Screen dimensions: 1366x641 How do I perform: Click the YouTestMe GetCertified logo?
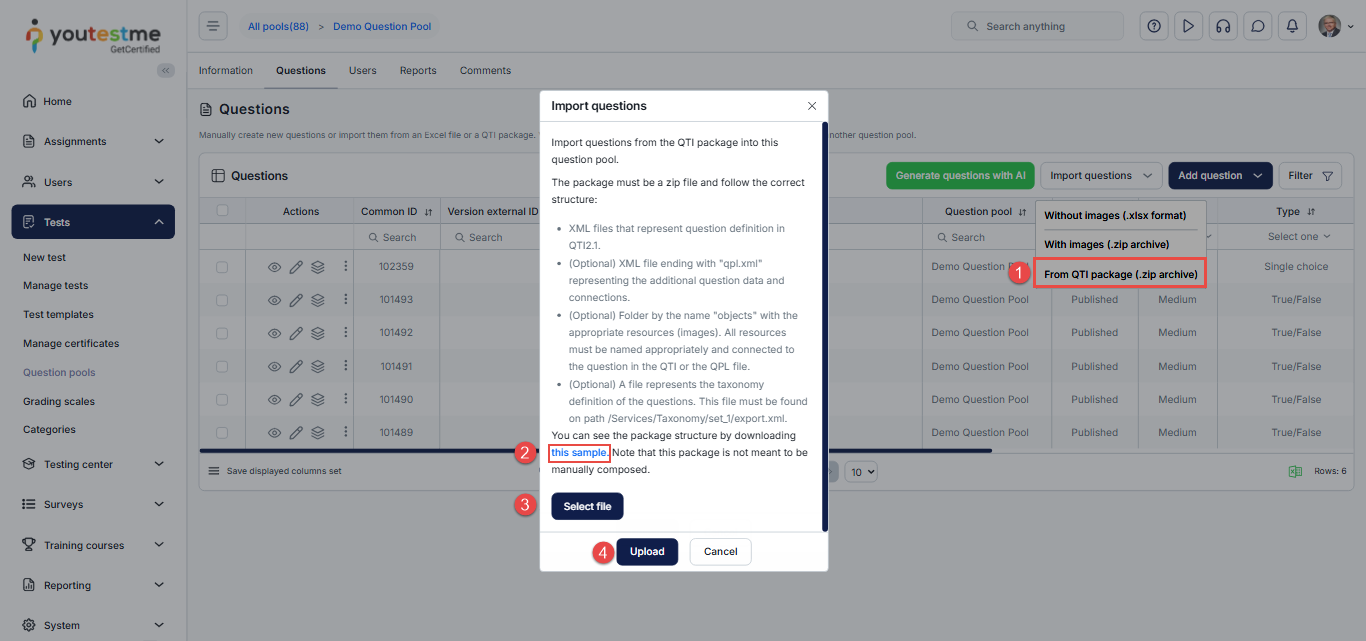(93, 36)
